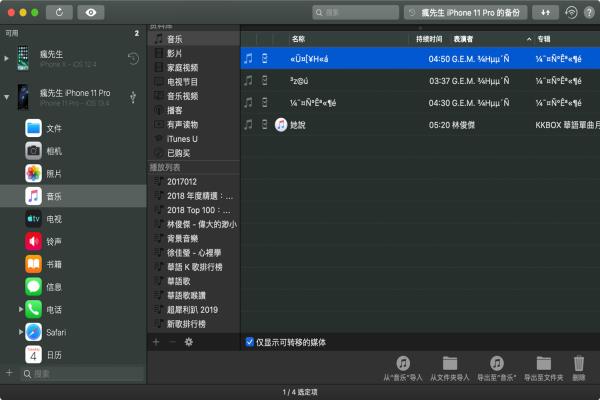Open 相机 in the sidebar
This screenshot has height=400, width=600.
pos(73,151)
